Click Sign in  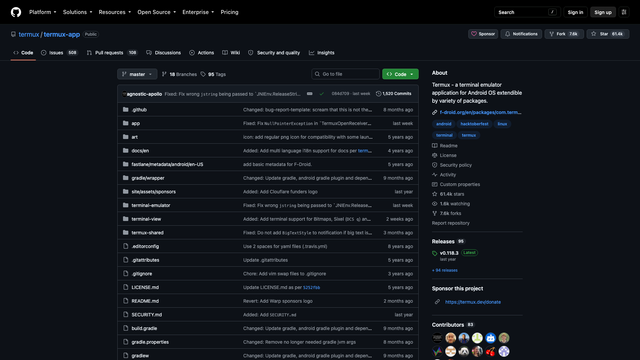pos(576,12)
